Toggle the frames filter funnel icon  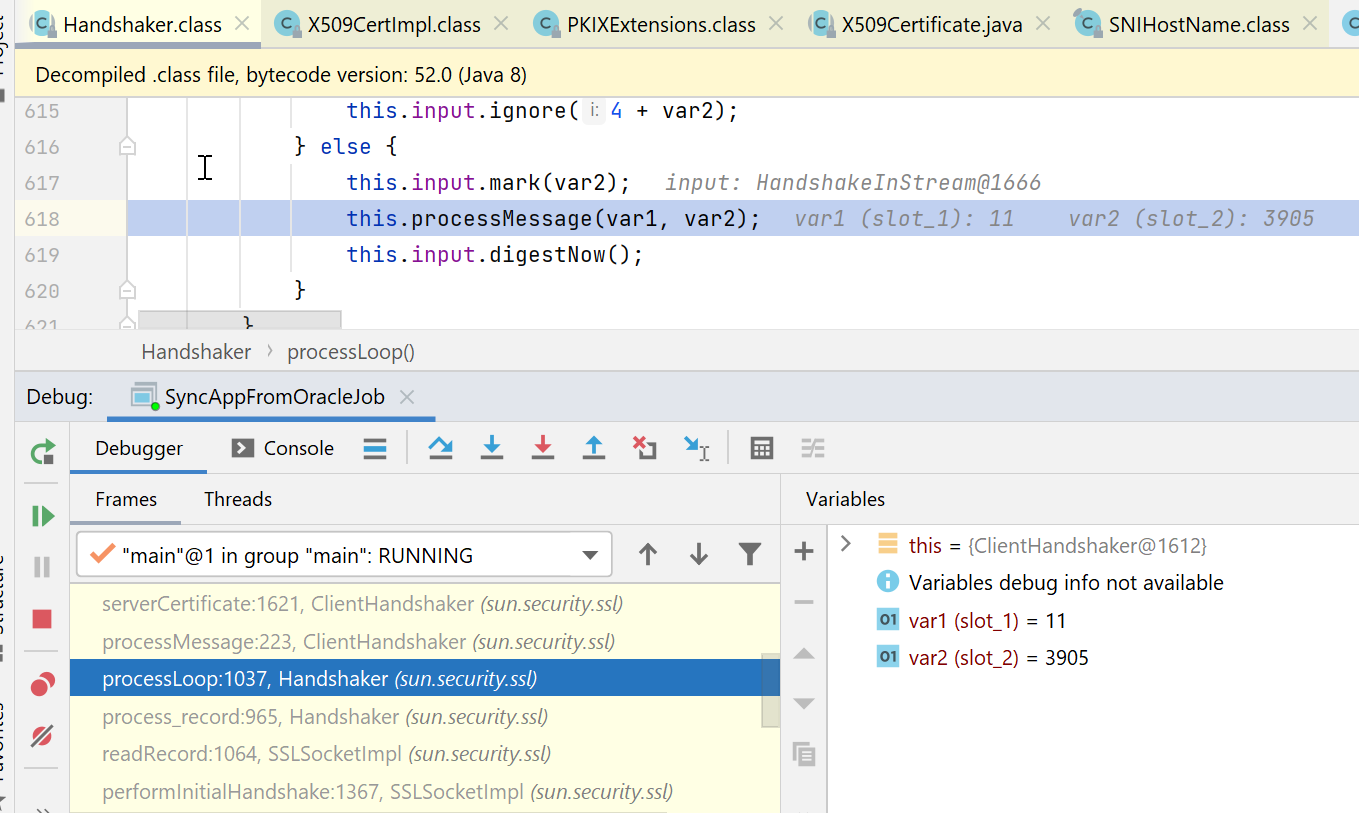point(750,555)
